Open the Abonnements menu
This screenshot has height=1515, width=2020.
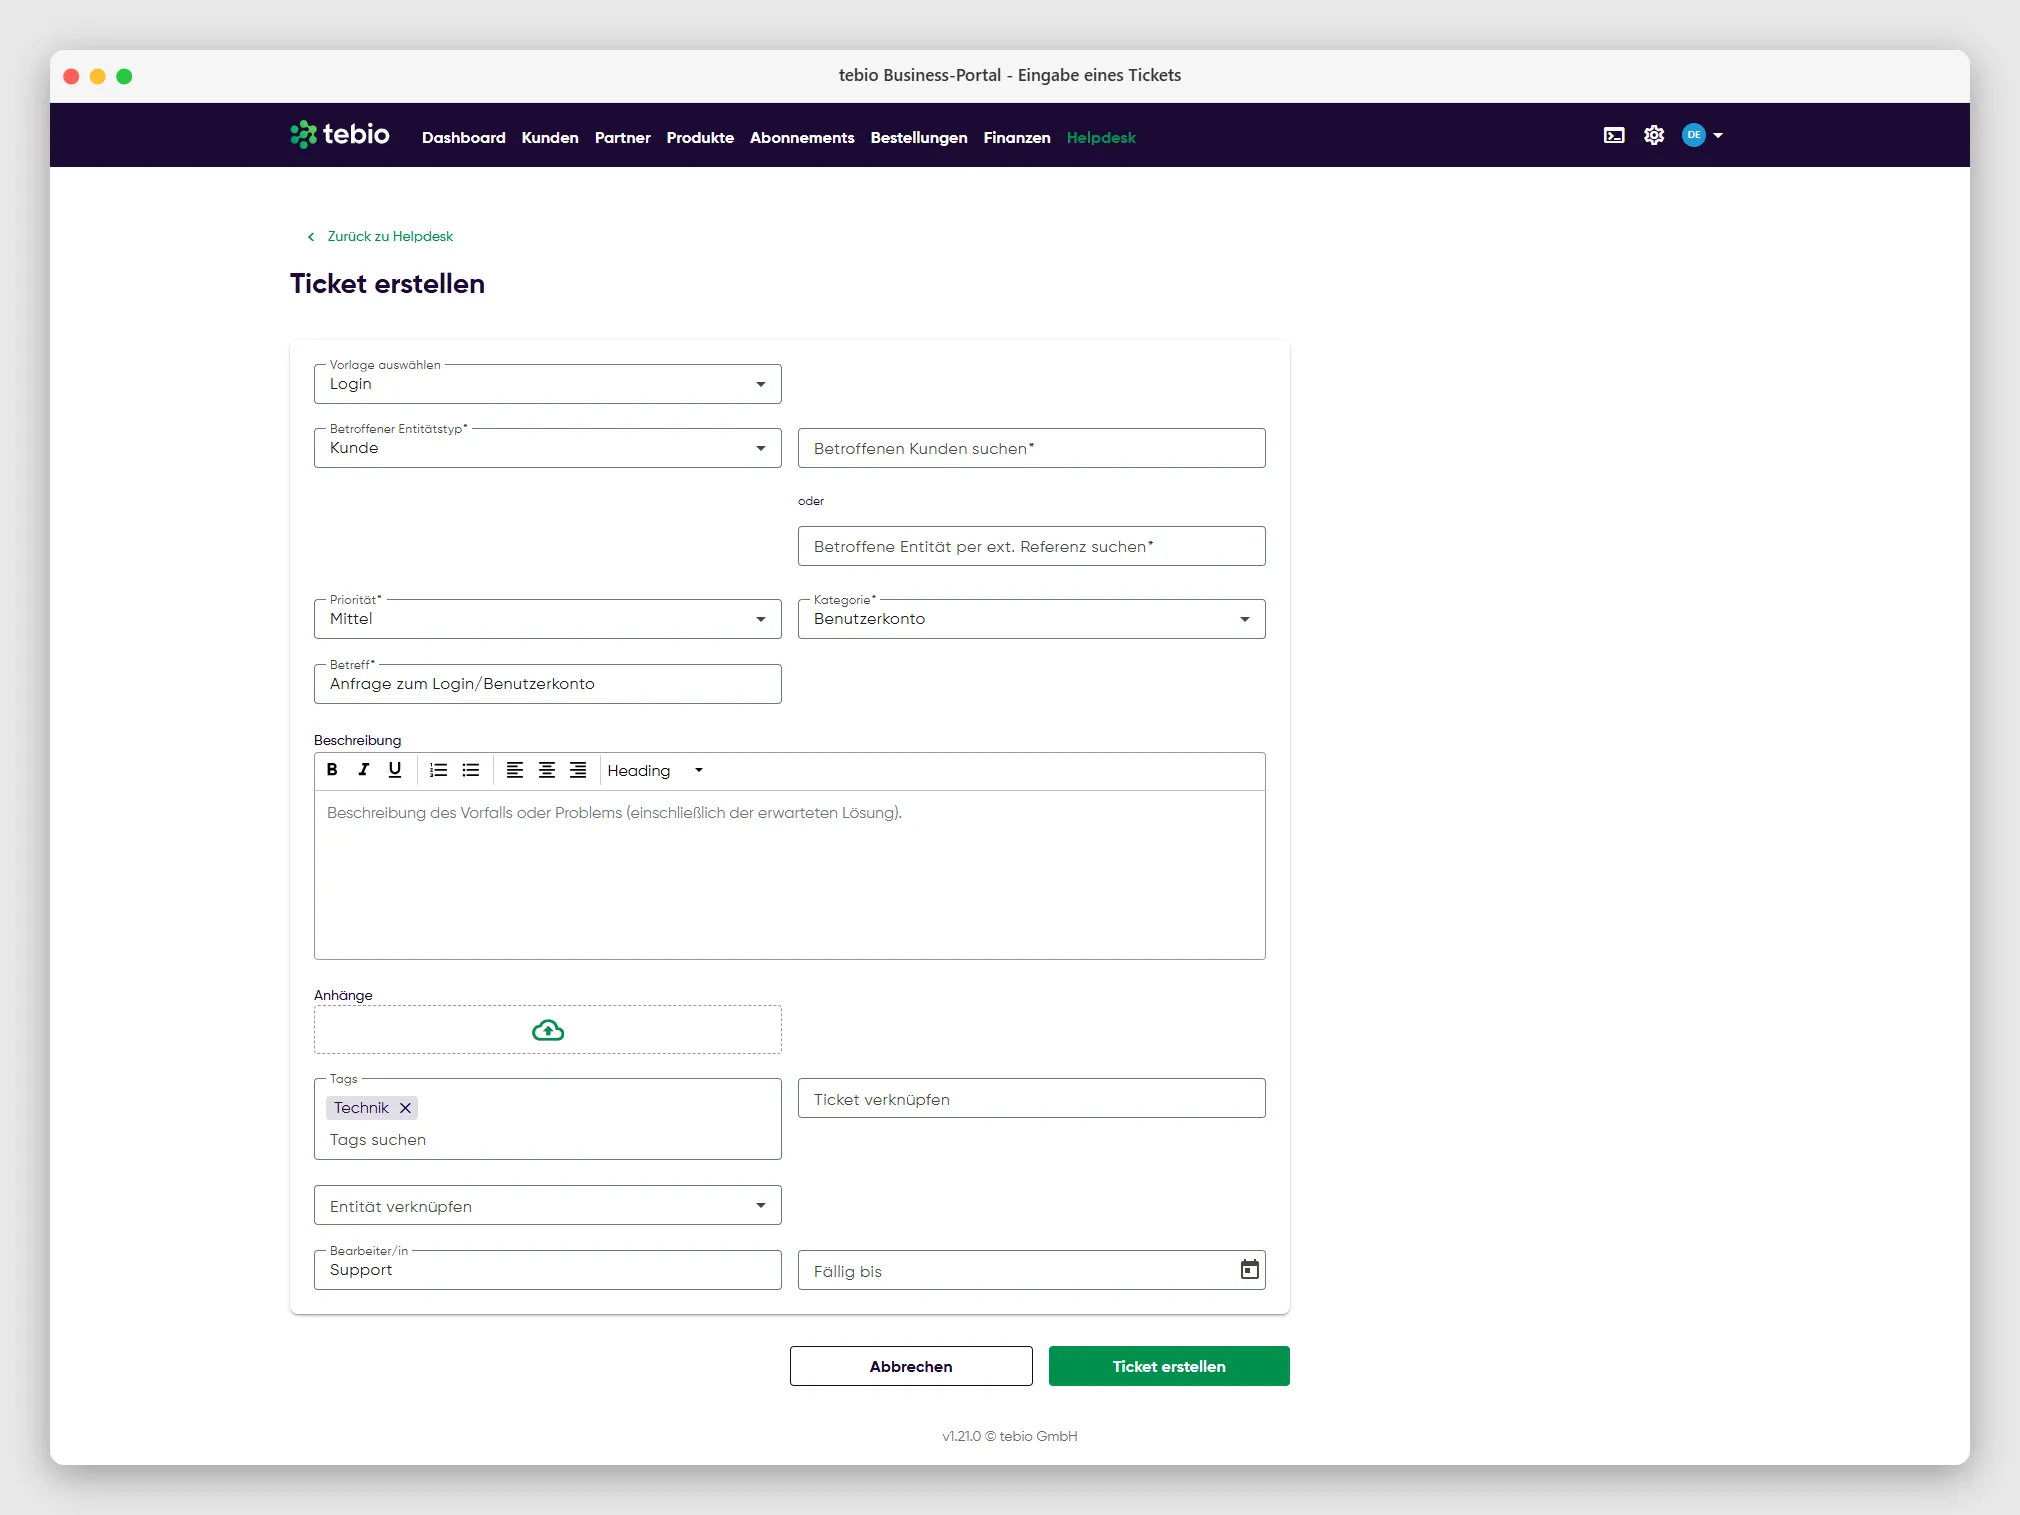[x=802, y=138]
